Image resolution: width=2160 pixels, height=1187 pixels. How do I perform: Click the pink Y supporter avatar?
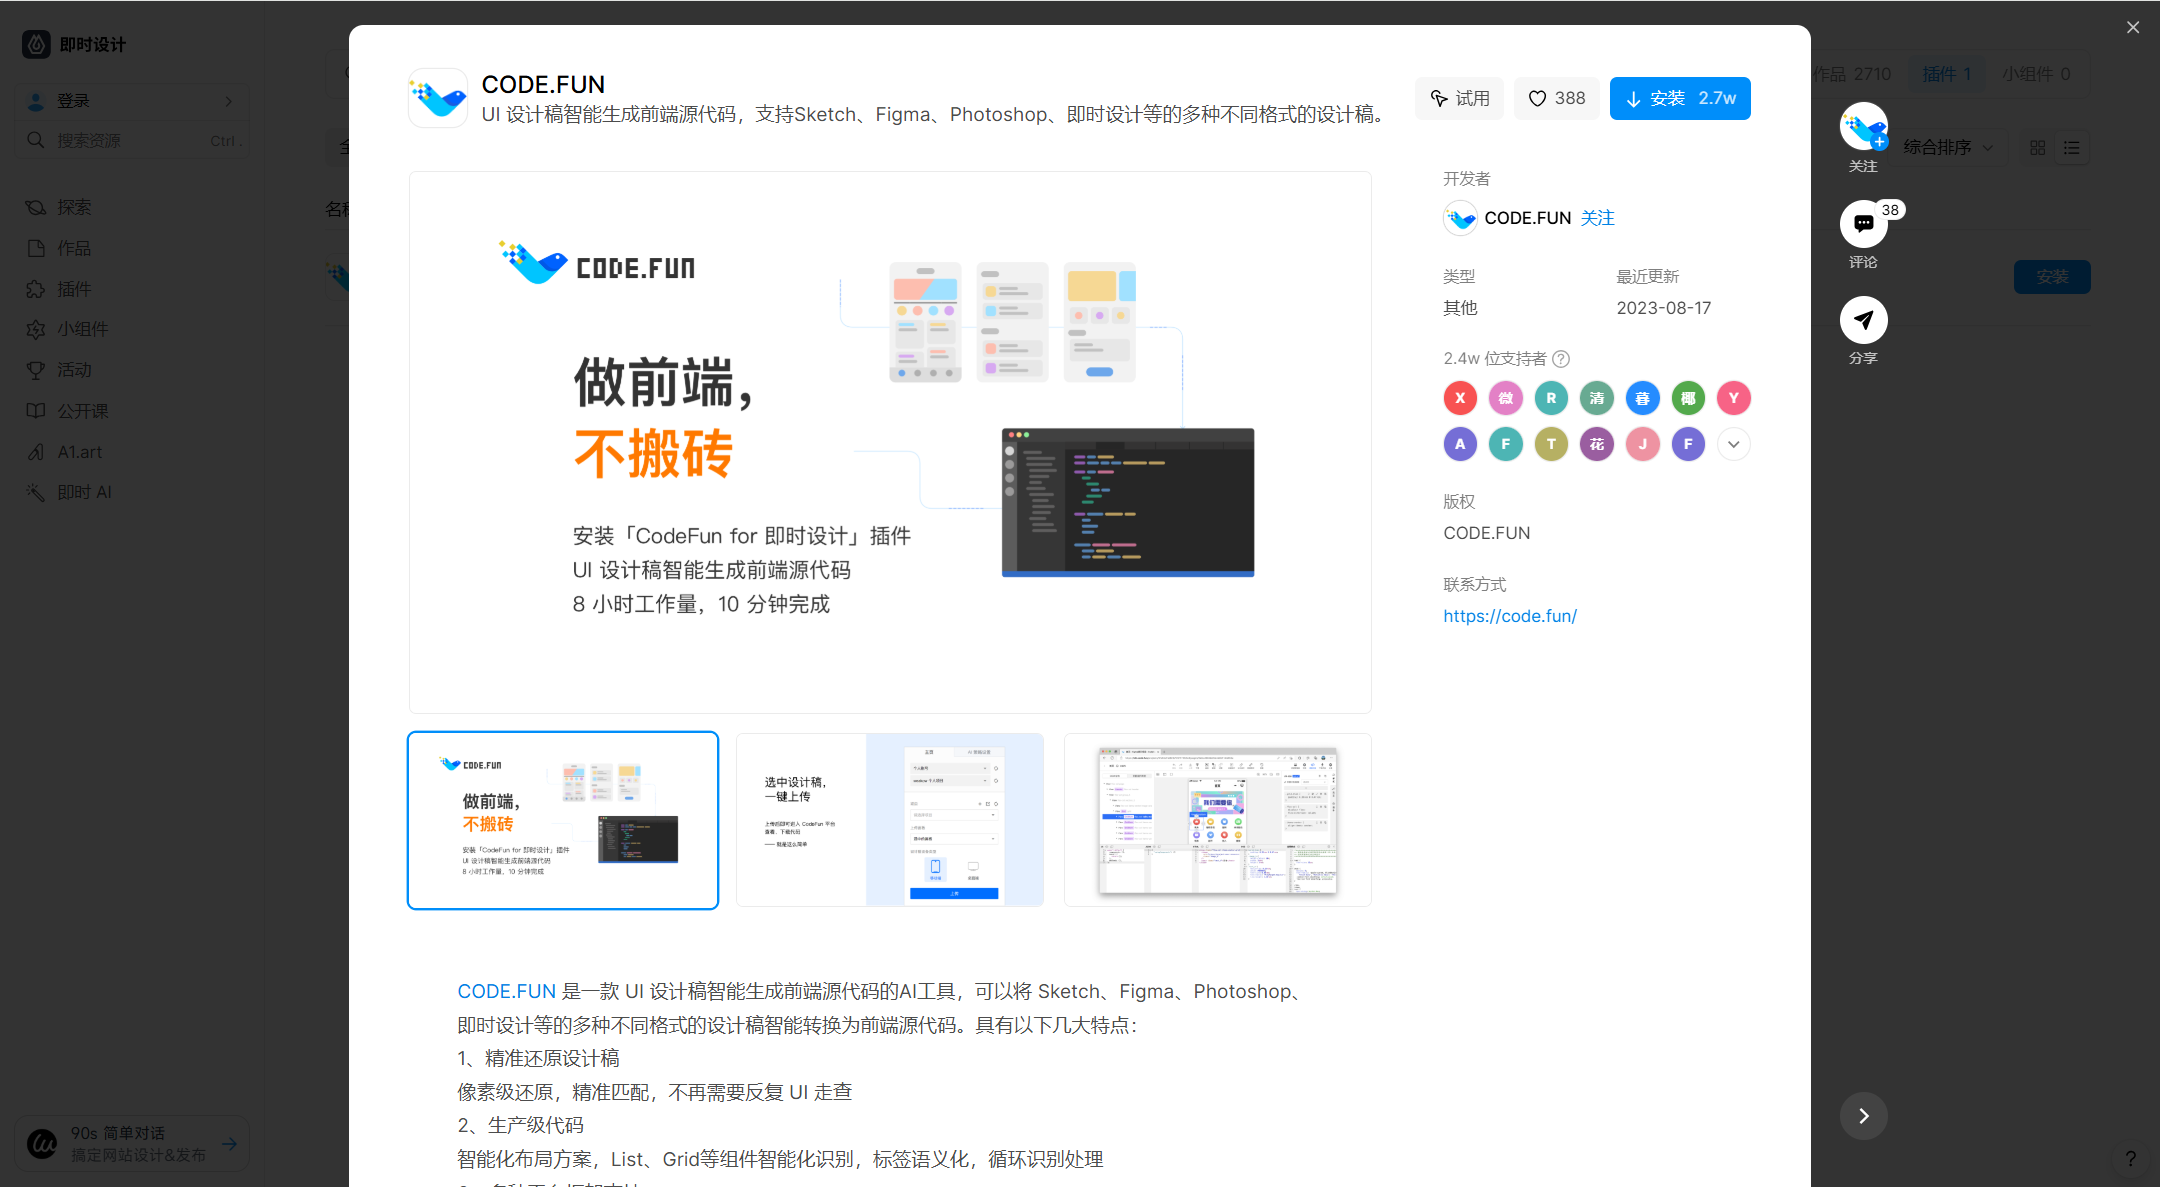[1734, 398]
